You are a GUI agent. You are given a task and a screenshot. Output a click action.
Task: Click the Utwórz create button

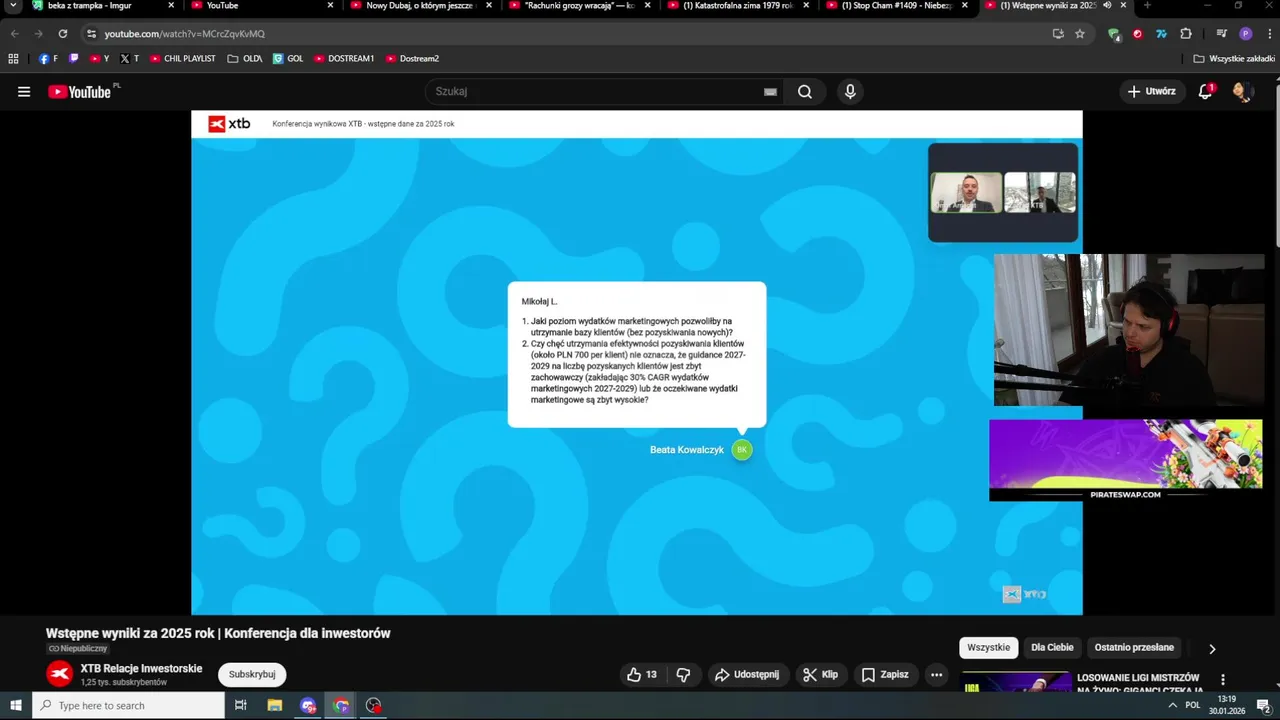pyautogui.click(x=1152, y=91)
